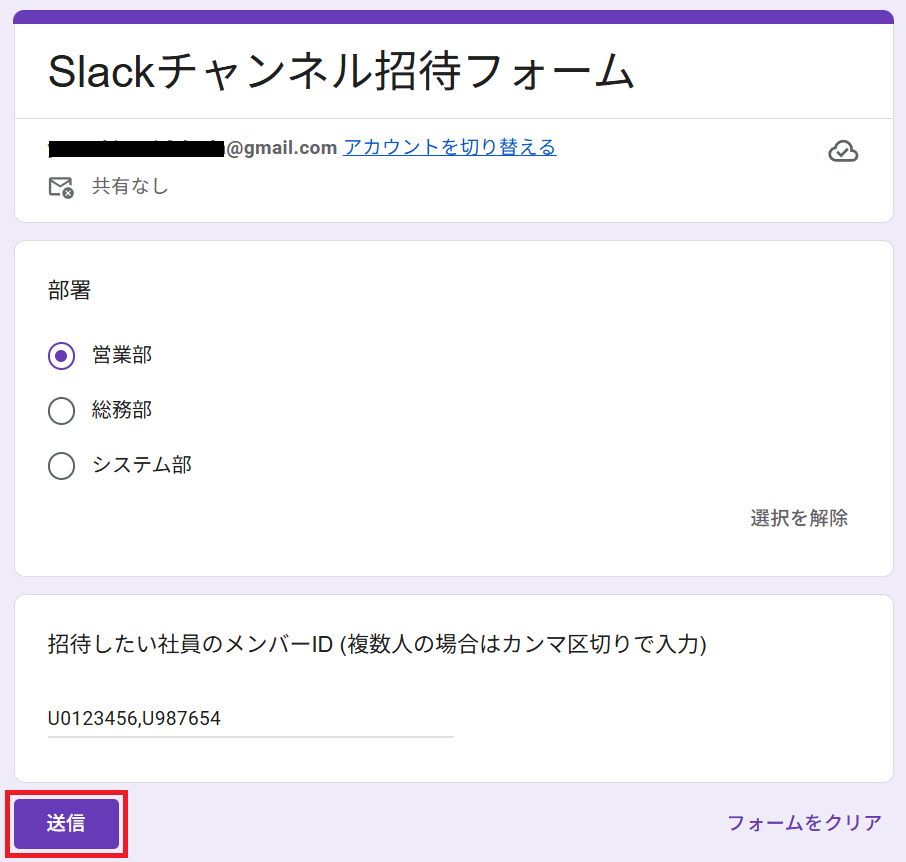Click the システム部 option label text

click(142, 465)
